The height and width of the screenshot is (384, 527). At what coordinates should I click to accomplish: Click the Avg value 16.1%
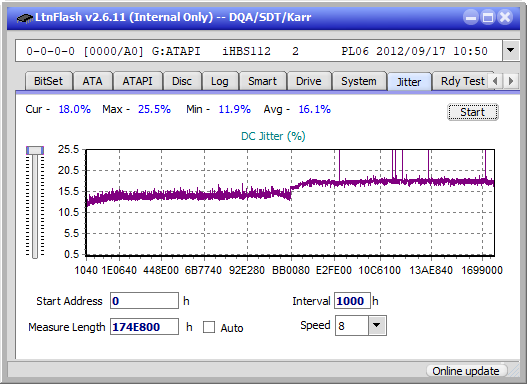pos(315,109)
